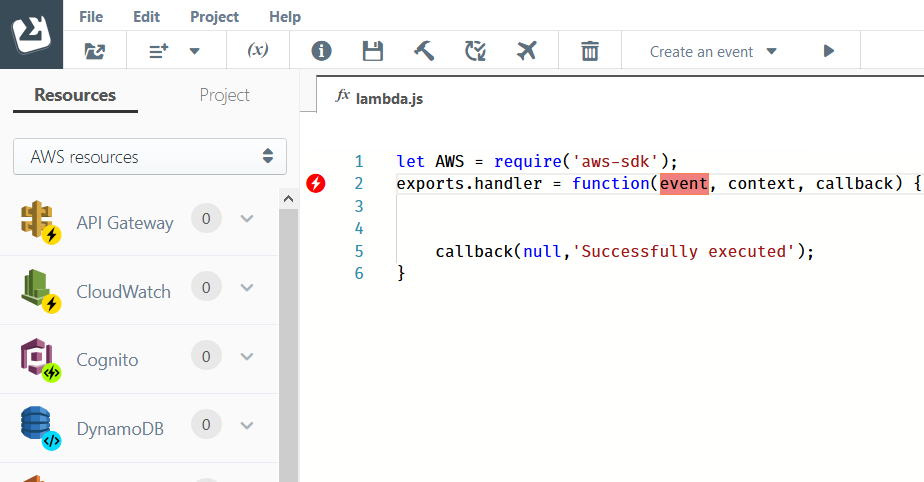The height and width of the screenshot is (482, 924).
Task: Click the refresh with checkmark icon
Action: (475, 51)
